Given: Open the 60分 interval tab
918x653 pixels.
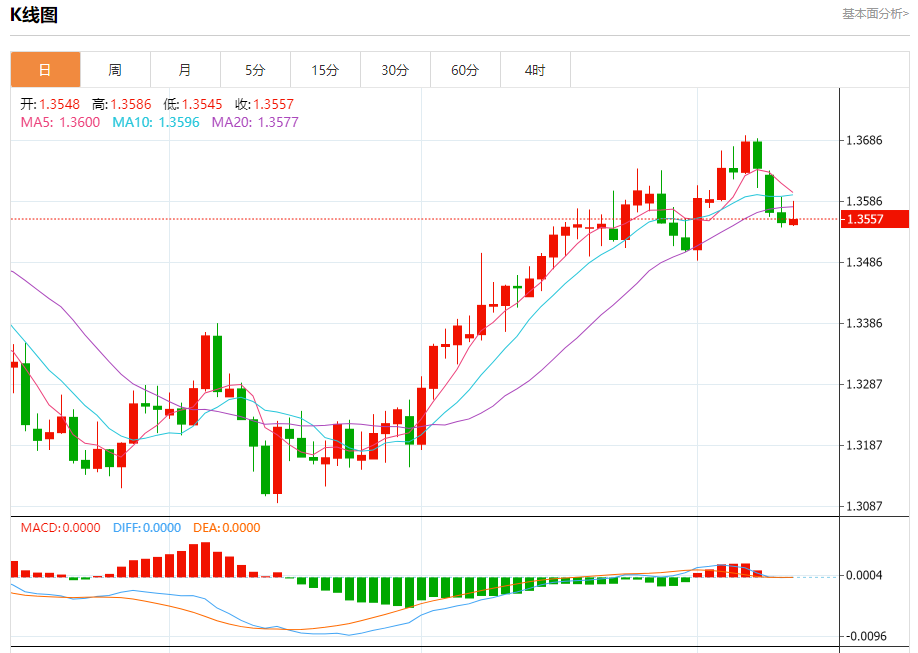Looking at the screenshot, I should (465, 70).
